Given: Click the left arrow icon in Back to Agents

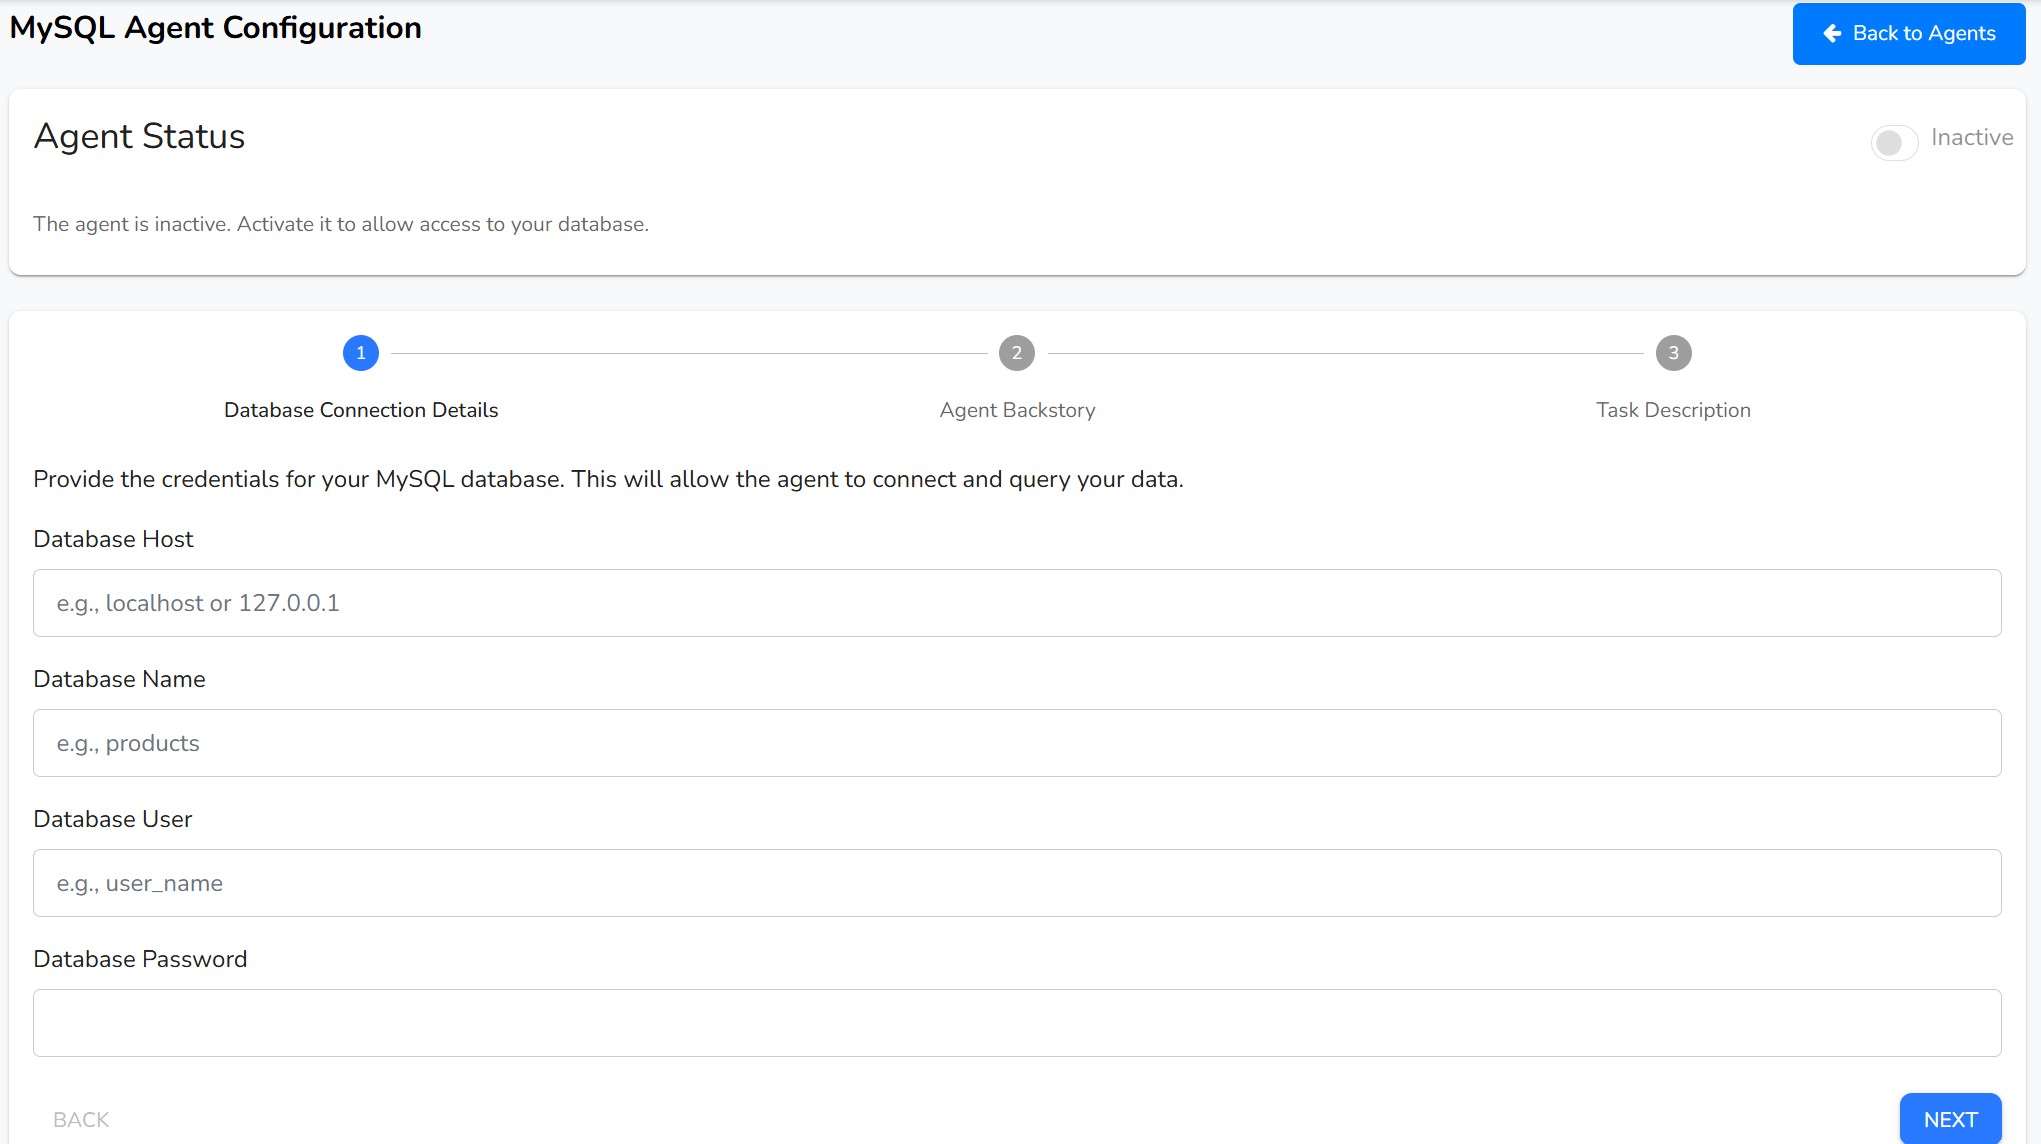Looking at the screenshot, I should click(1832, 34).
